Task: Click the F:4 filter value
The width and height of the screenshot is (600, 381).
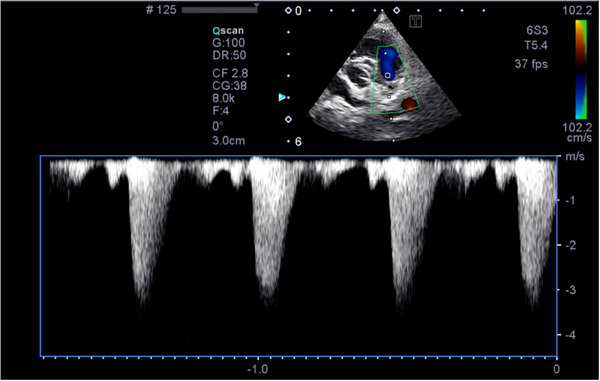Action: (221, 111)
